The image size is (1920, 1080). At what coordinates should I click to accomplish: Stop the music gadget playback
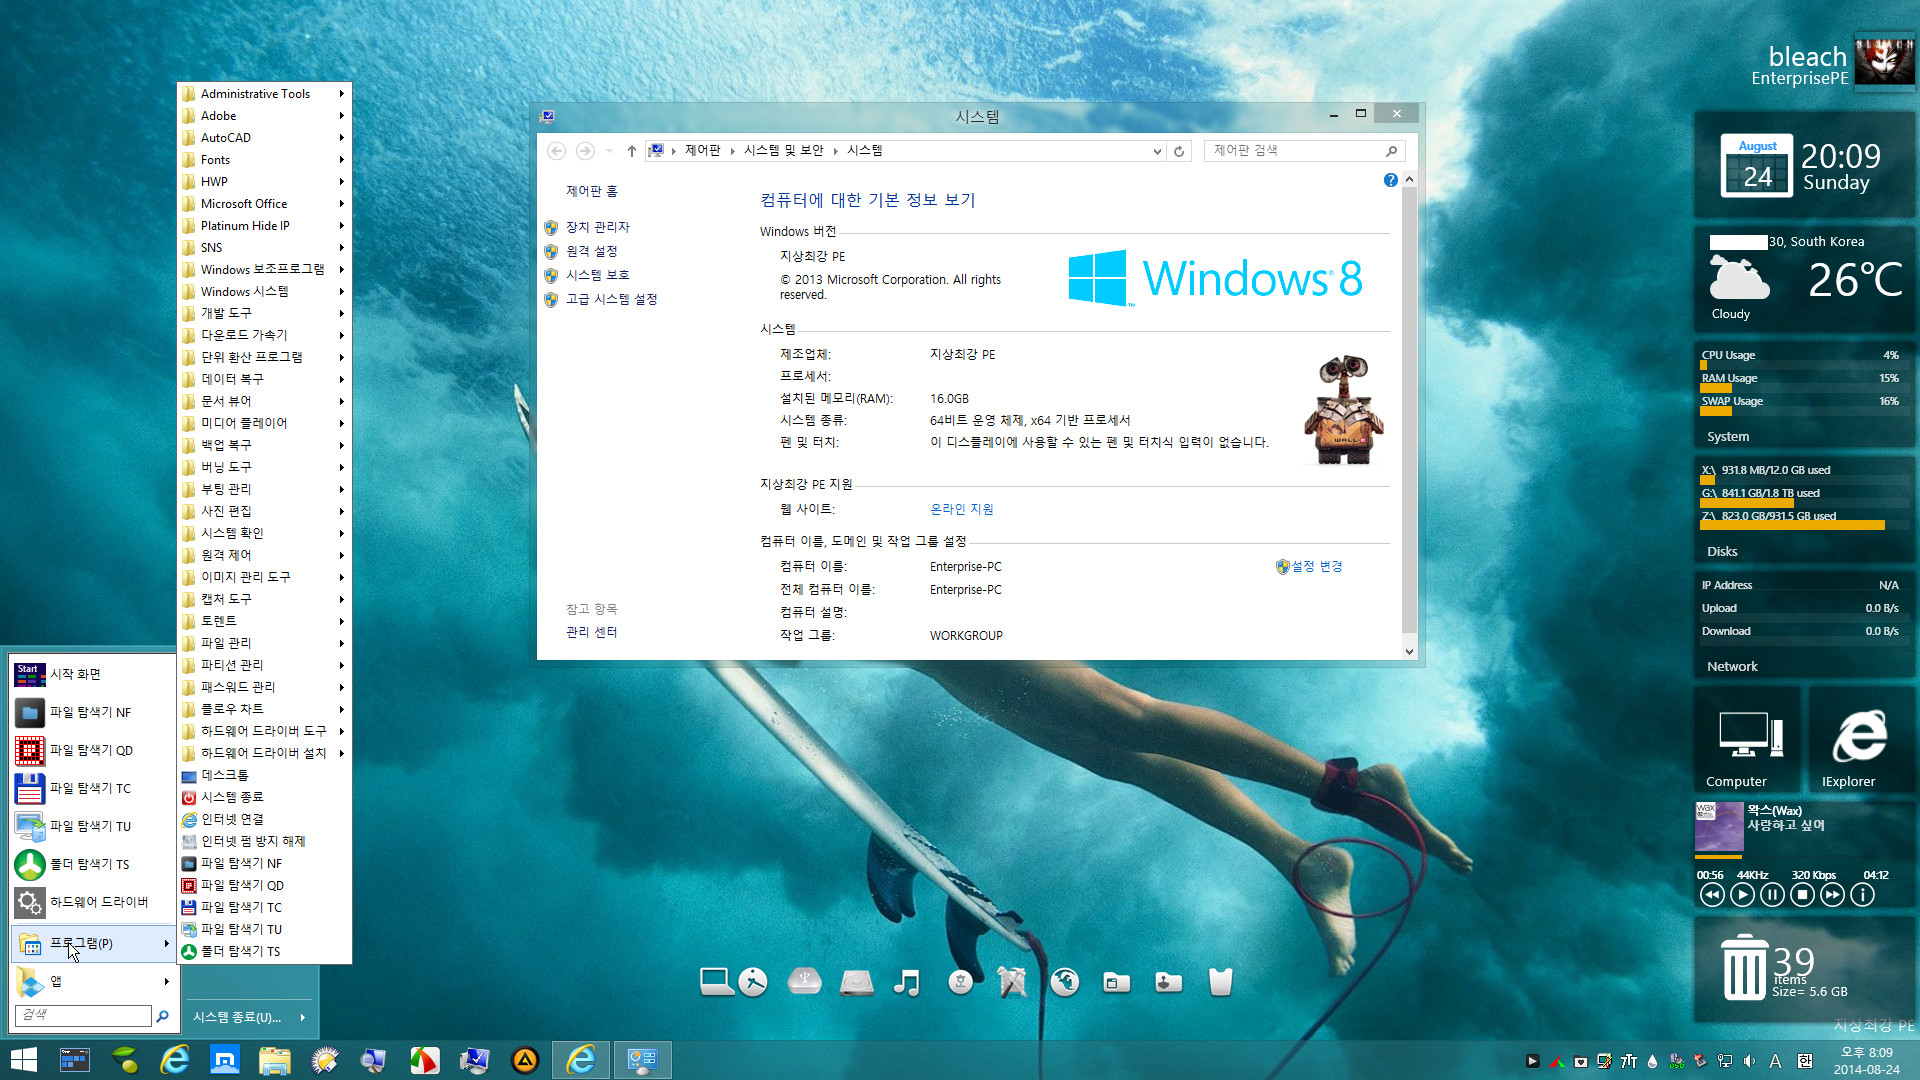pos(1802,896)
